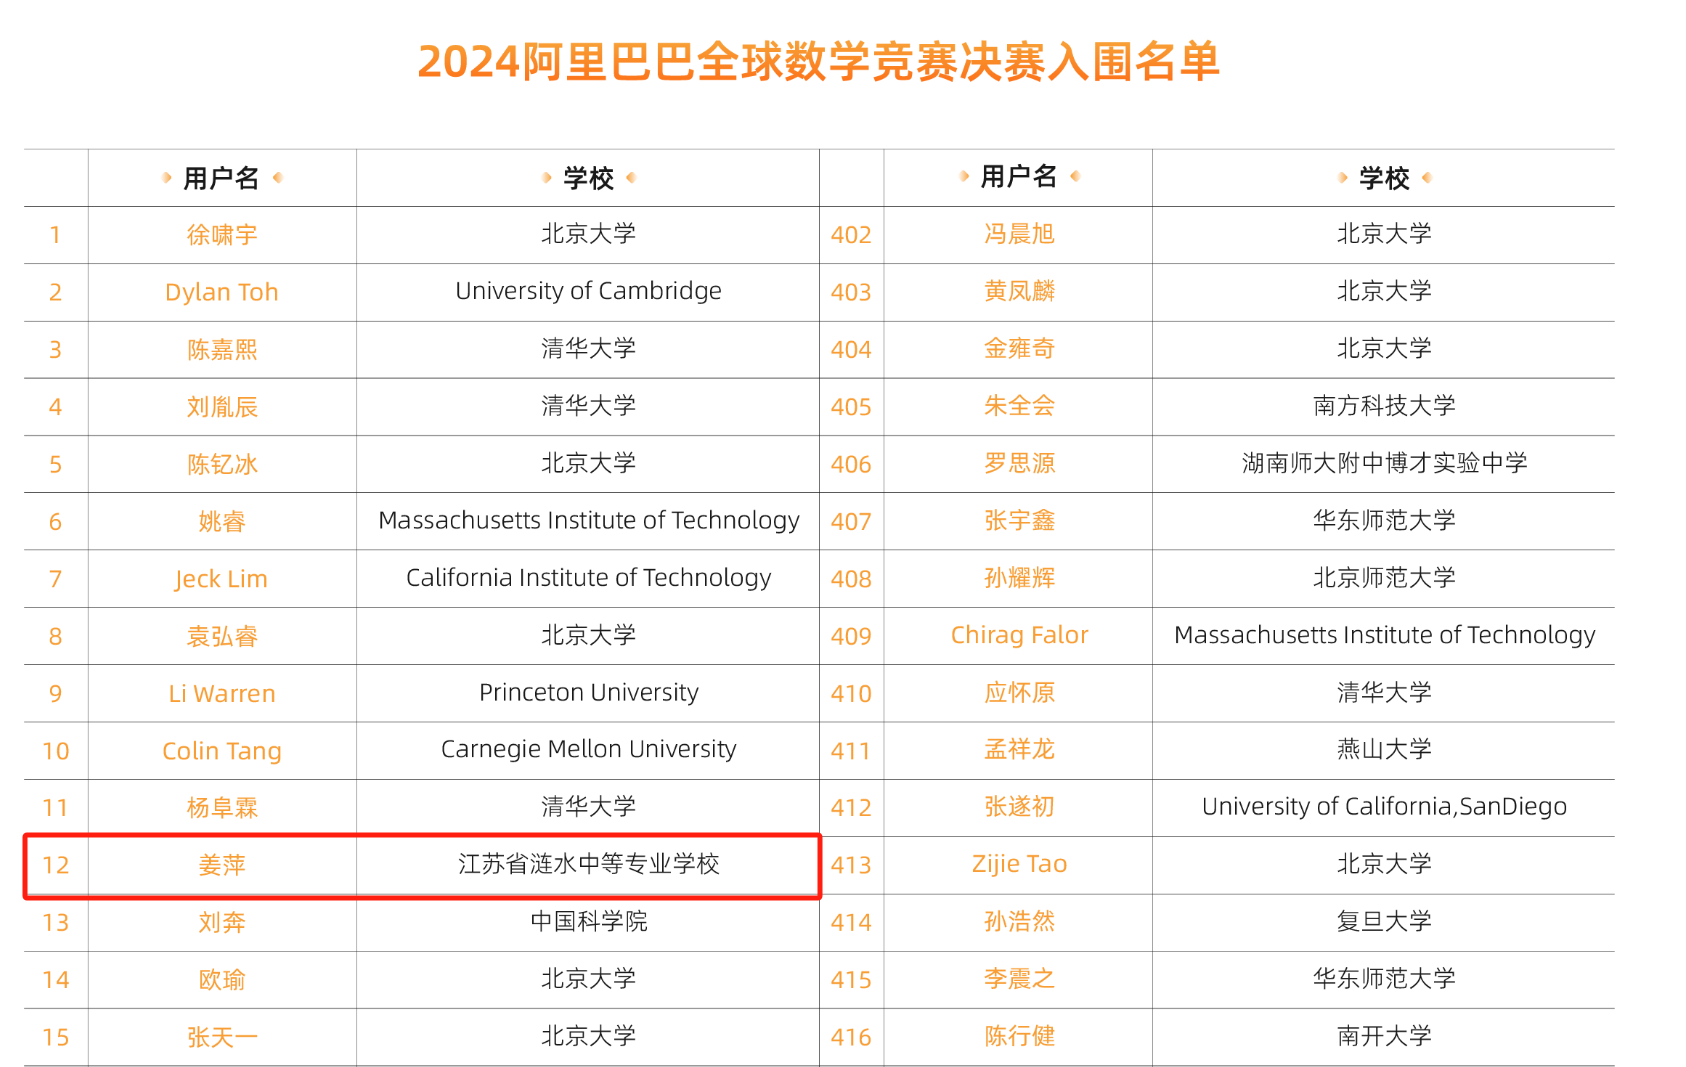Select the name 陈钇冰
The height and width of the screenshot is (1067, 1686).
222,464
